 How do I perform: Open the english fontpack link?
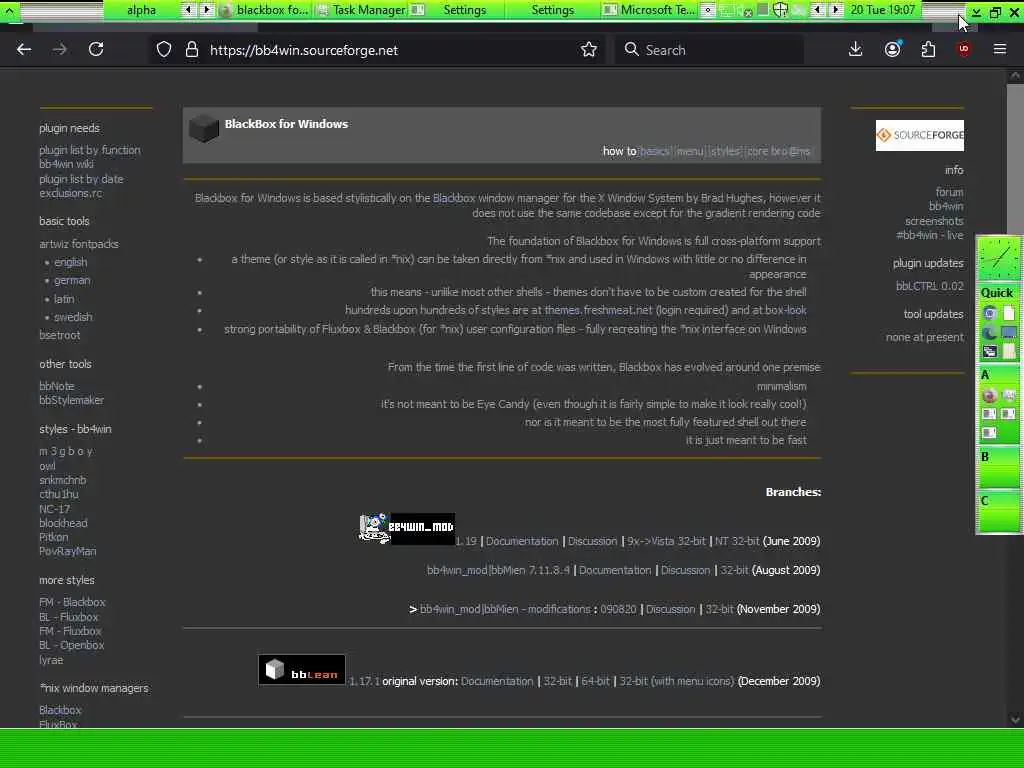71,262
